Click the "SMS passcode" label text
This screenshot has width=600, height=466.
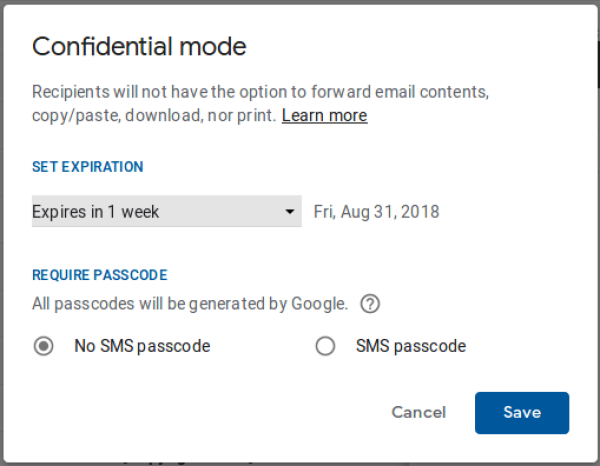[x=411, y=347]
